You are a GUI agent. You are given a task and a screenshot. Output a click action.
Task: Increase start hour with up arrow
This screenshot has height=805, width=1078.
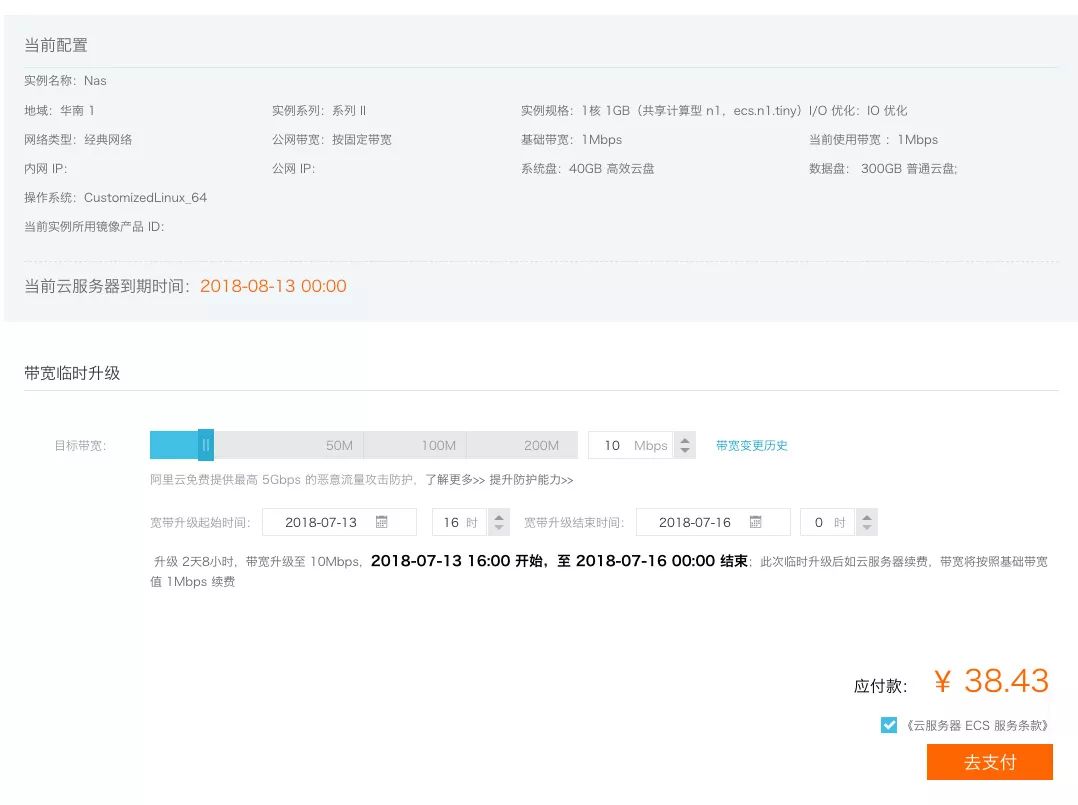pyautogui.click(x=499, y=517)
